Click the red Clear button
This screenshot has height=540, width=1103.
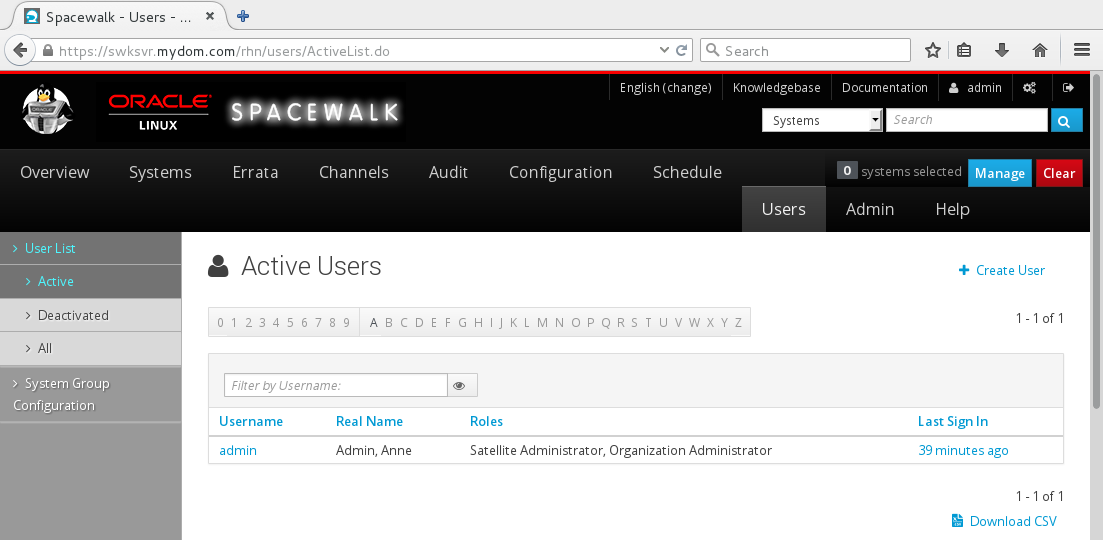pyautogui.click(x=1059, y=173)
